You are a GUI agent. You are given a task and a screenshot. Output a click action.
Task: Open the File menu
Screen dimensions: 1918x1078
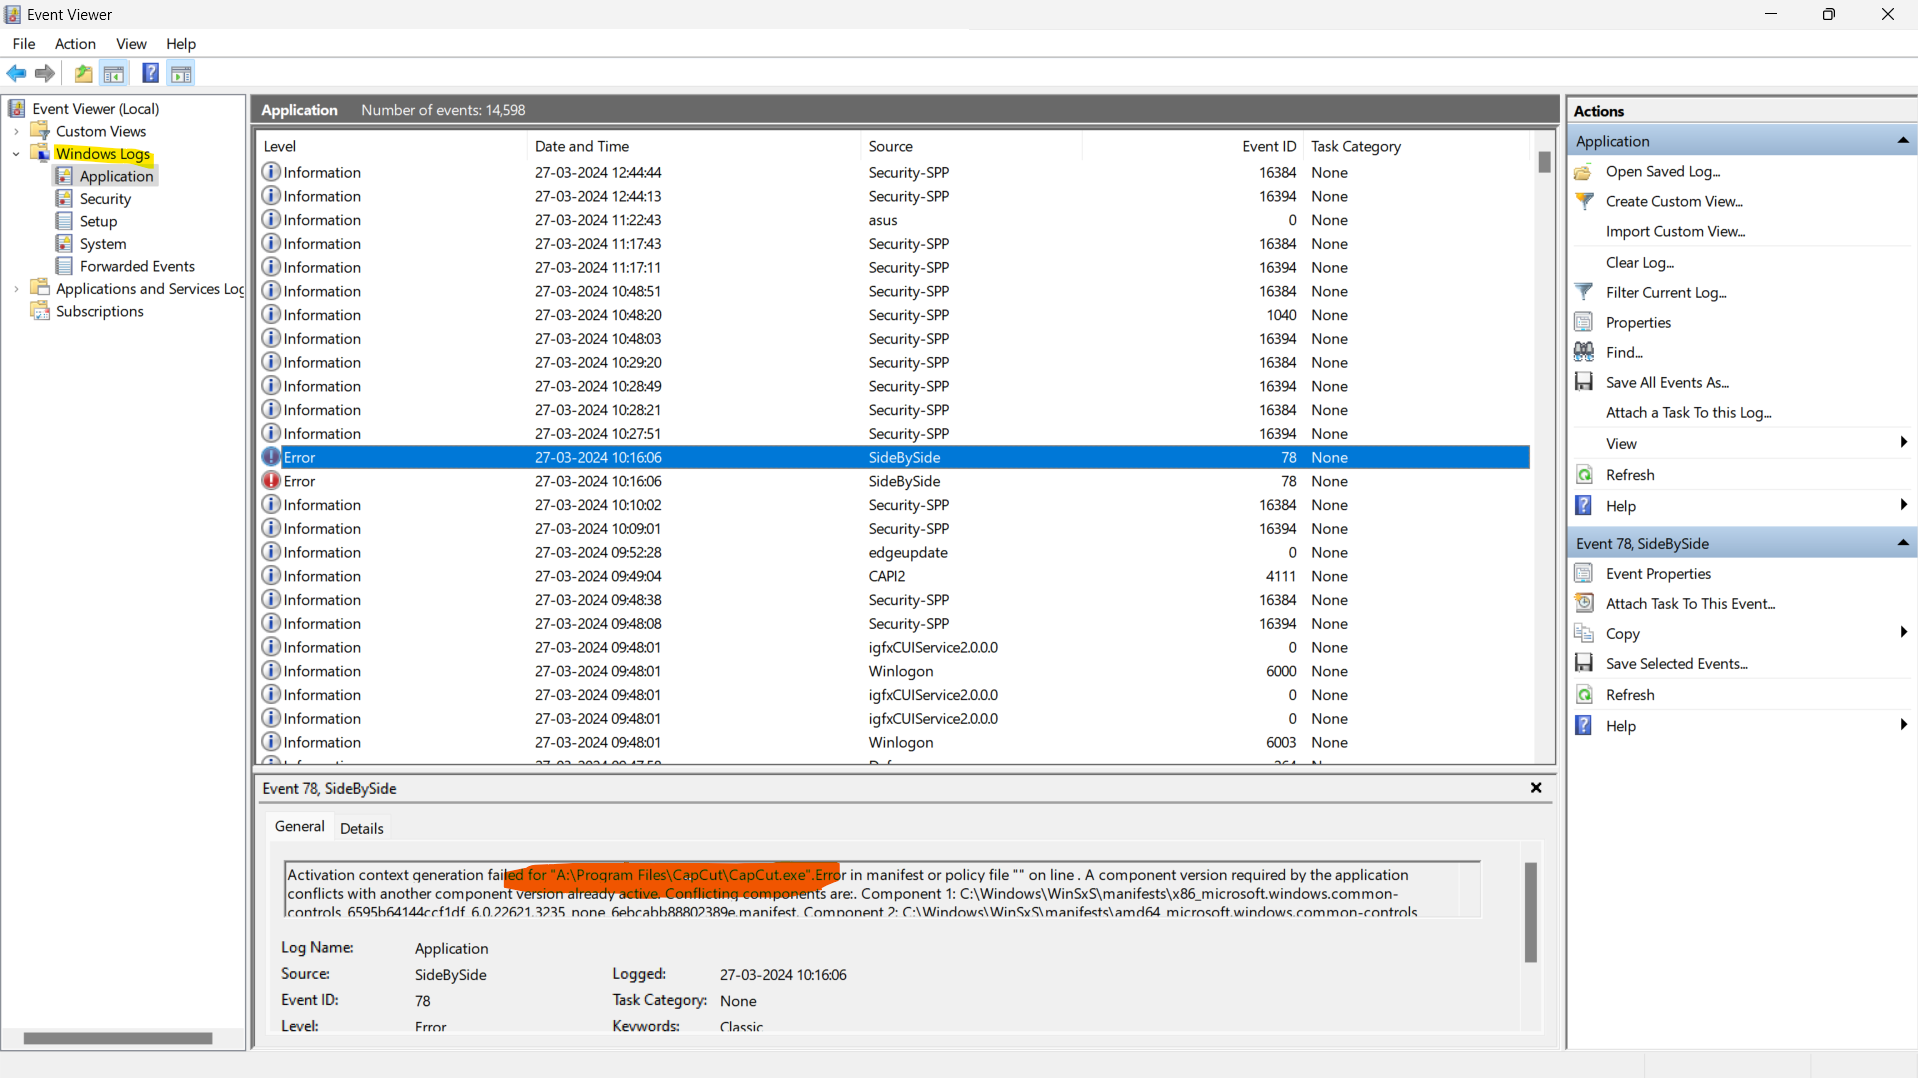(x=24, y=43)
